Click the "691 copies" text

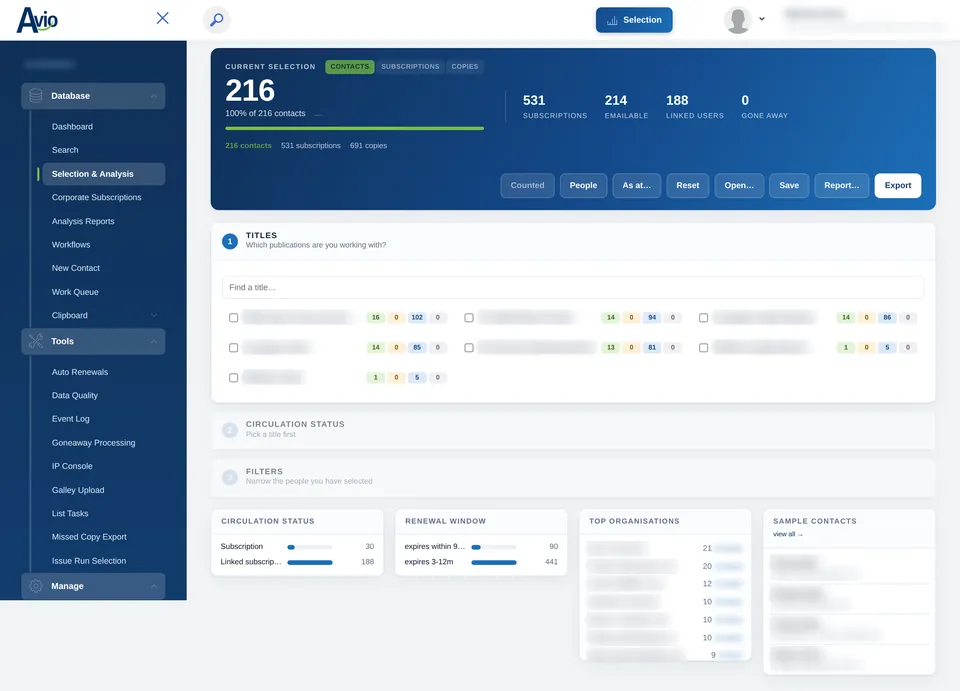coord(369,146)
